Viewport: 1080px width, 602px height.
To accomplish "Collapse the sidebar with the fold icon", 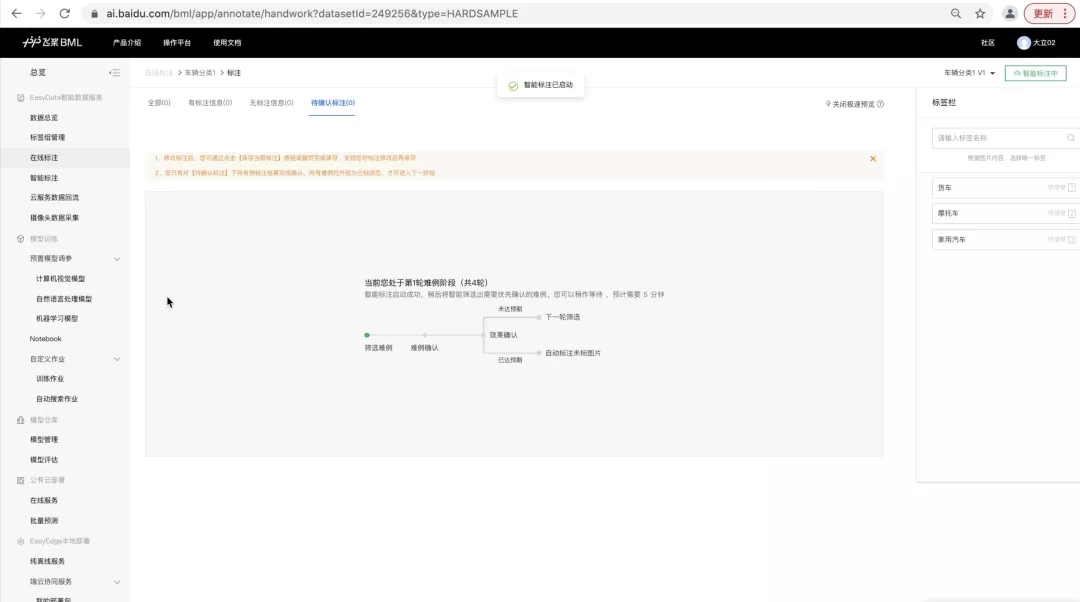I will [114, 72].
